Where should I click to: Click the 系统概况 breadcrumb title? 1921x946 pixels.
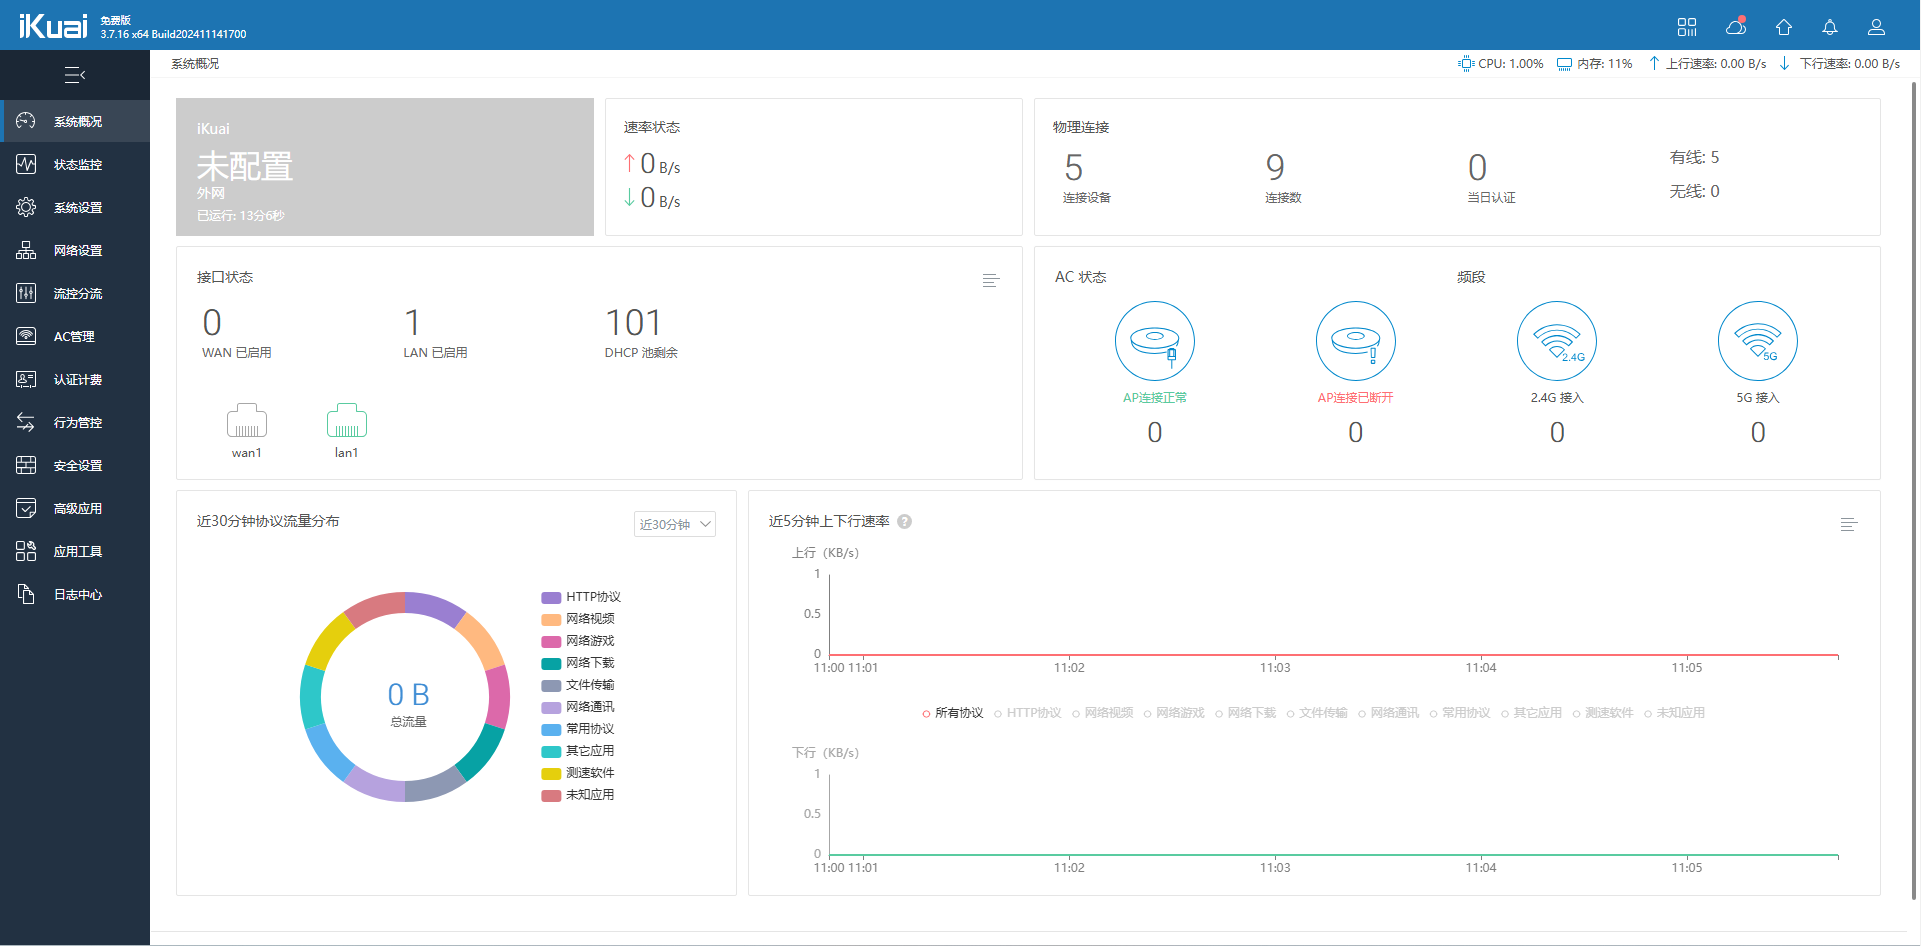click(195, 63)
